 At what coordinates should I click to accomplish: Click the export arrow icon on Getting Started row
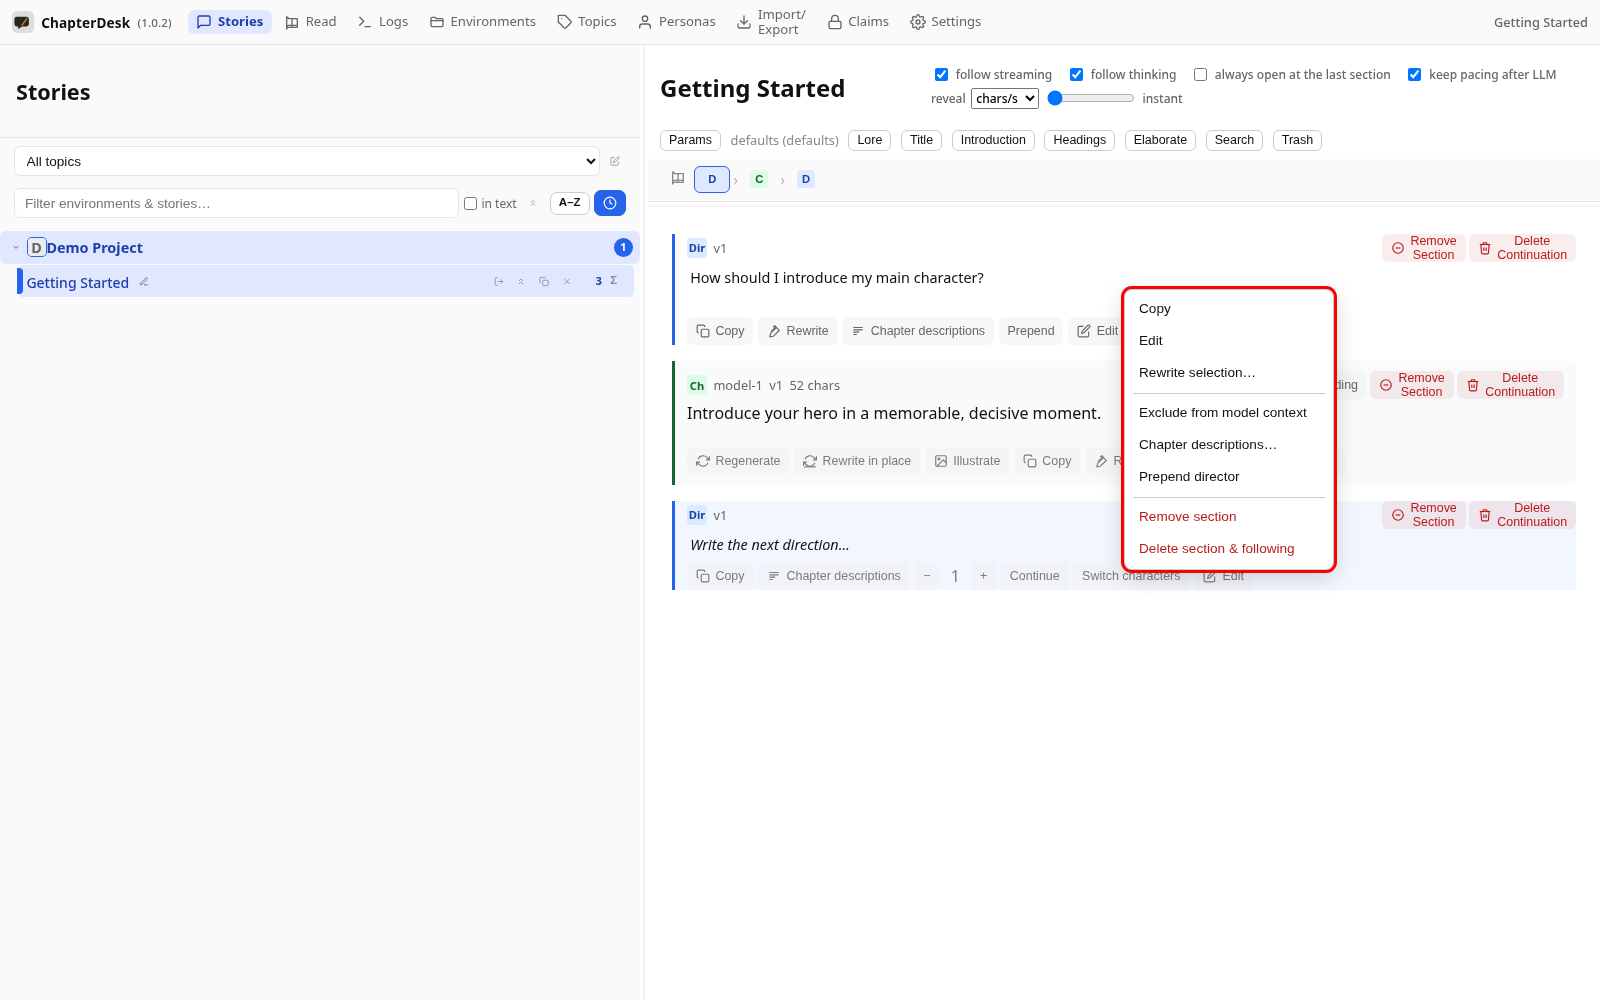[x=499, y=282]
